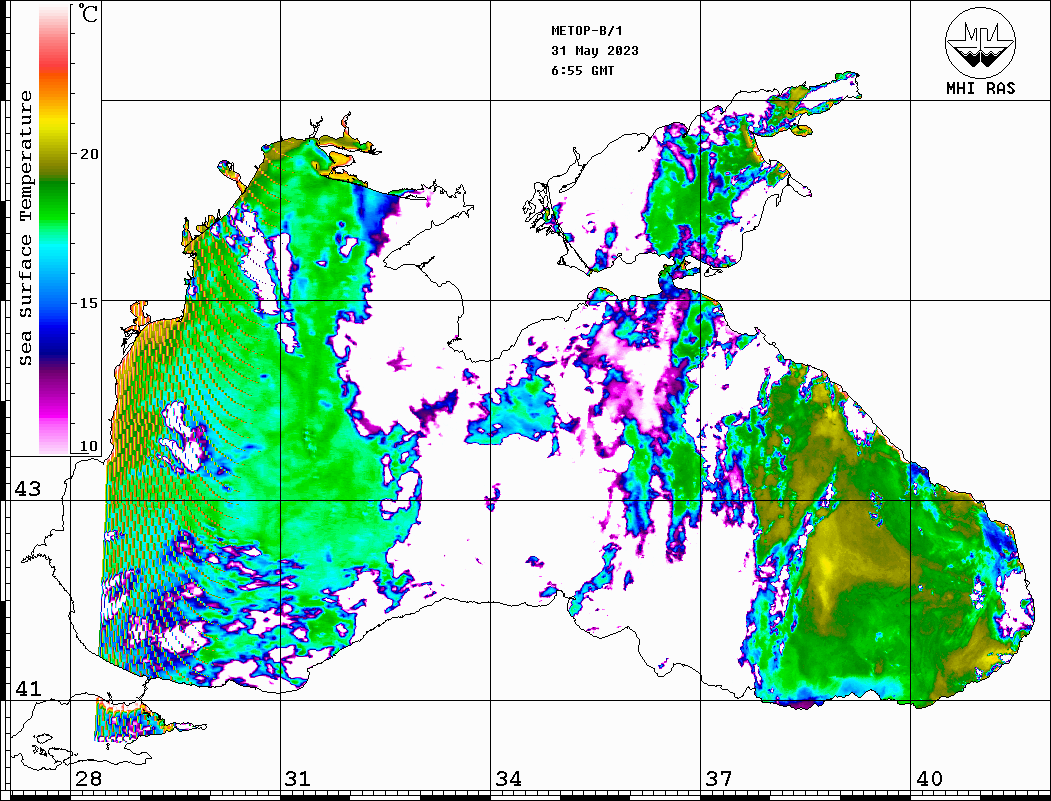Screen dimensions: 1051x801
Task: Click latitude label '43'
Action: [x=28, y=489]
